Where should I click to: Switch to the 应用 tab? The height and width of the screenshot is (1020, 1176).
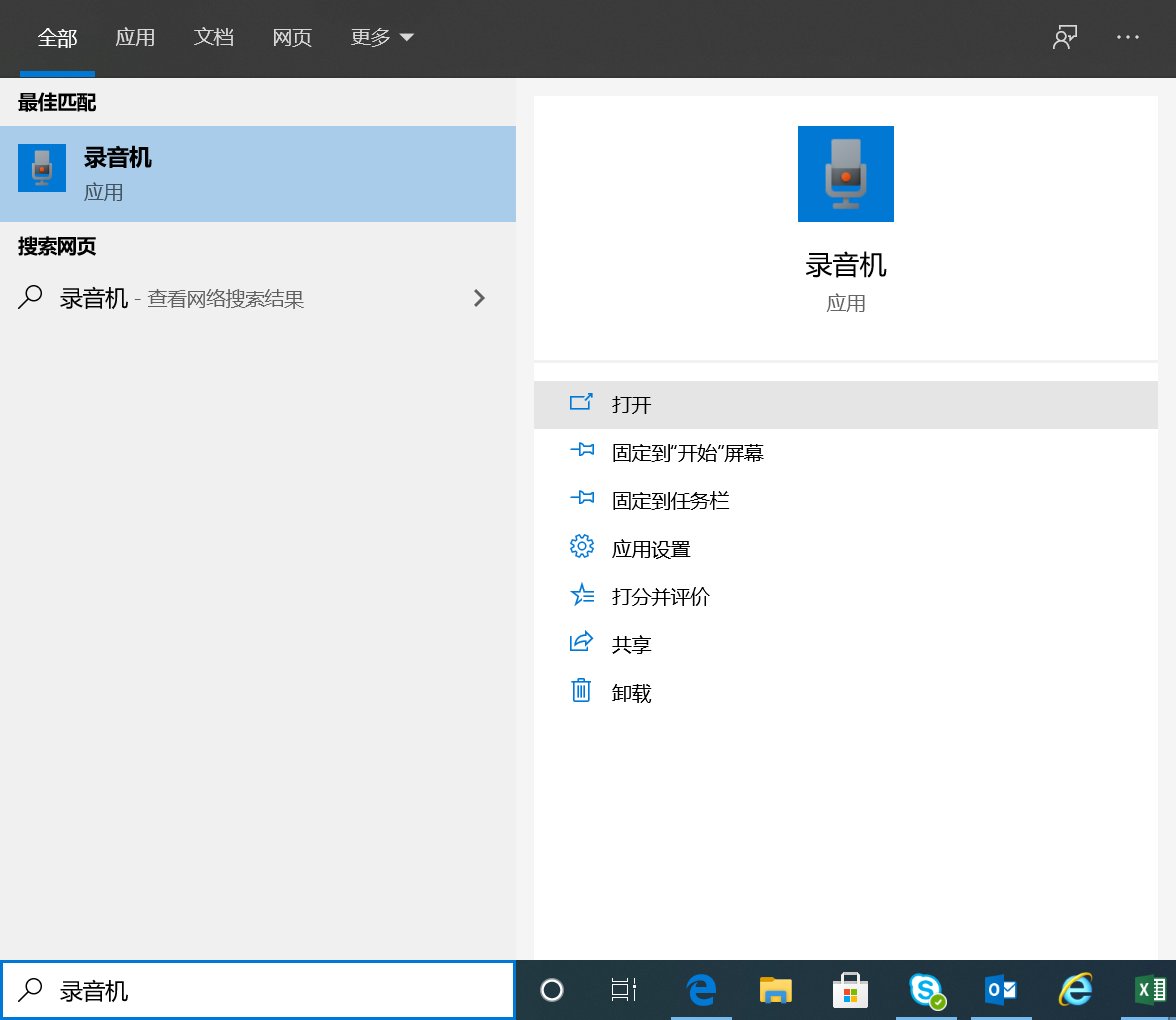tap(136, 37)
